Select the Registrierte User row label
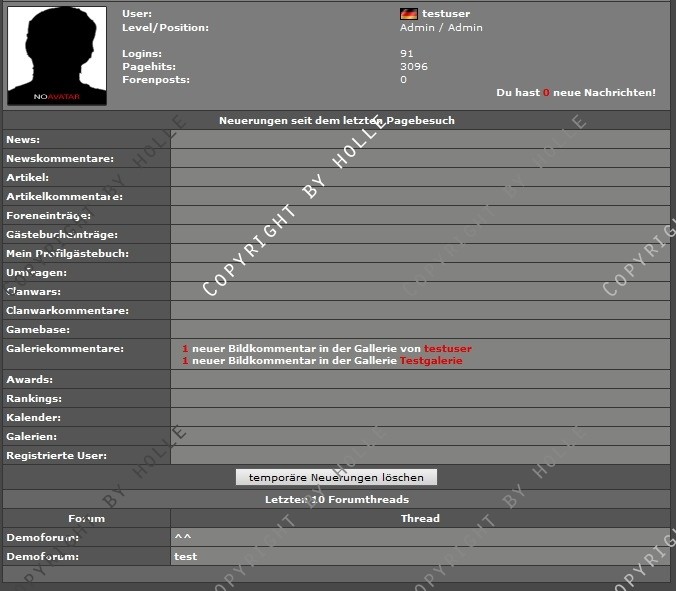Screen dimensions: 676x591 click(56, 456)
